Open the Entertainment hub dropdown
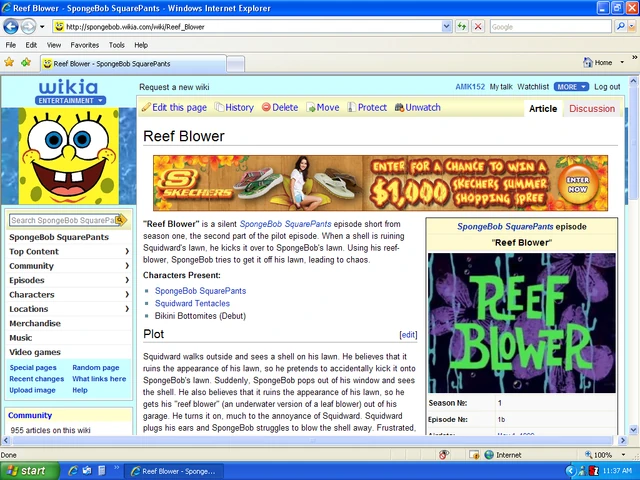This screenshot has height=480, width=640. tap(70, 100)
